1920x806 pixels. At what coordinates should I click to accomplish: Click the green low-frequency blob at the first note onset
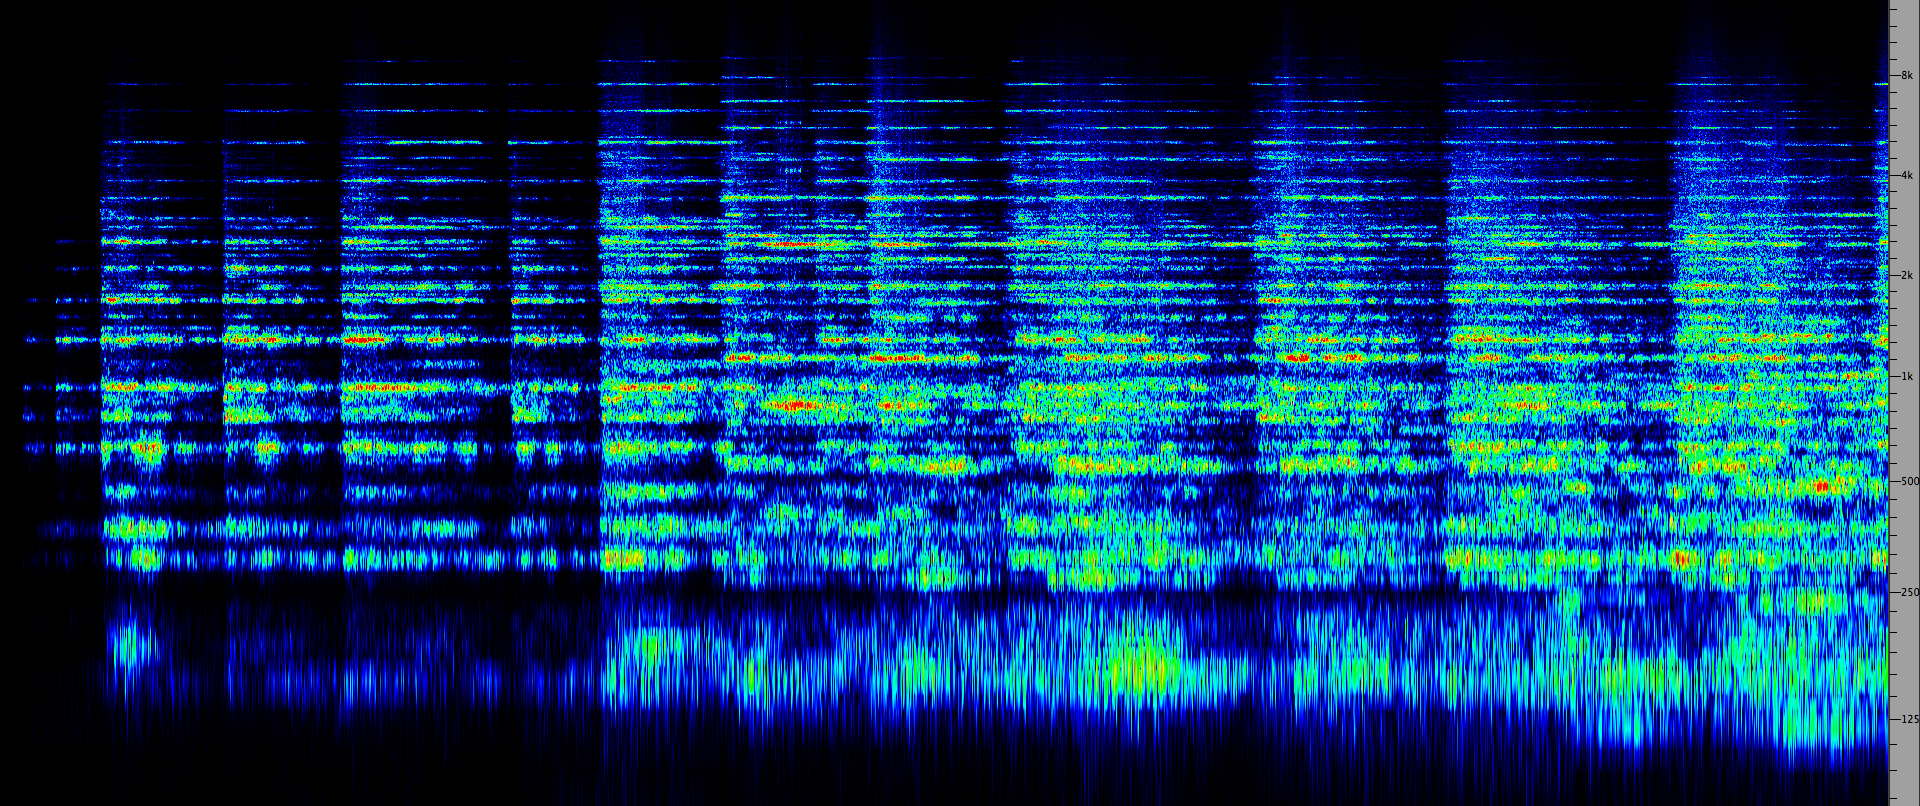pos(127,643)
